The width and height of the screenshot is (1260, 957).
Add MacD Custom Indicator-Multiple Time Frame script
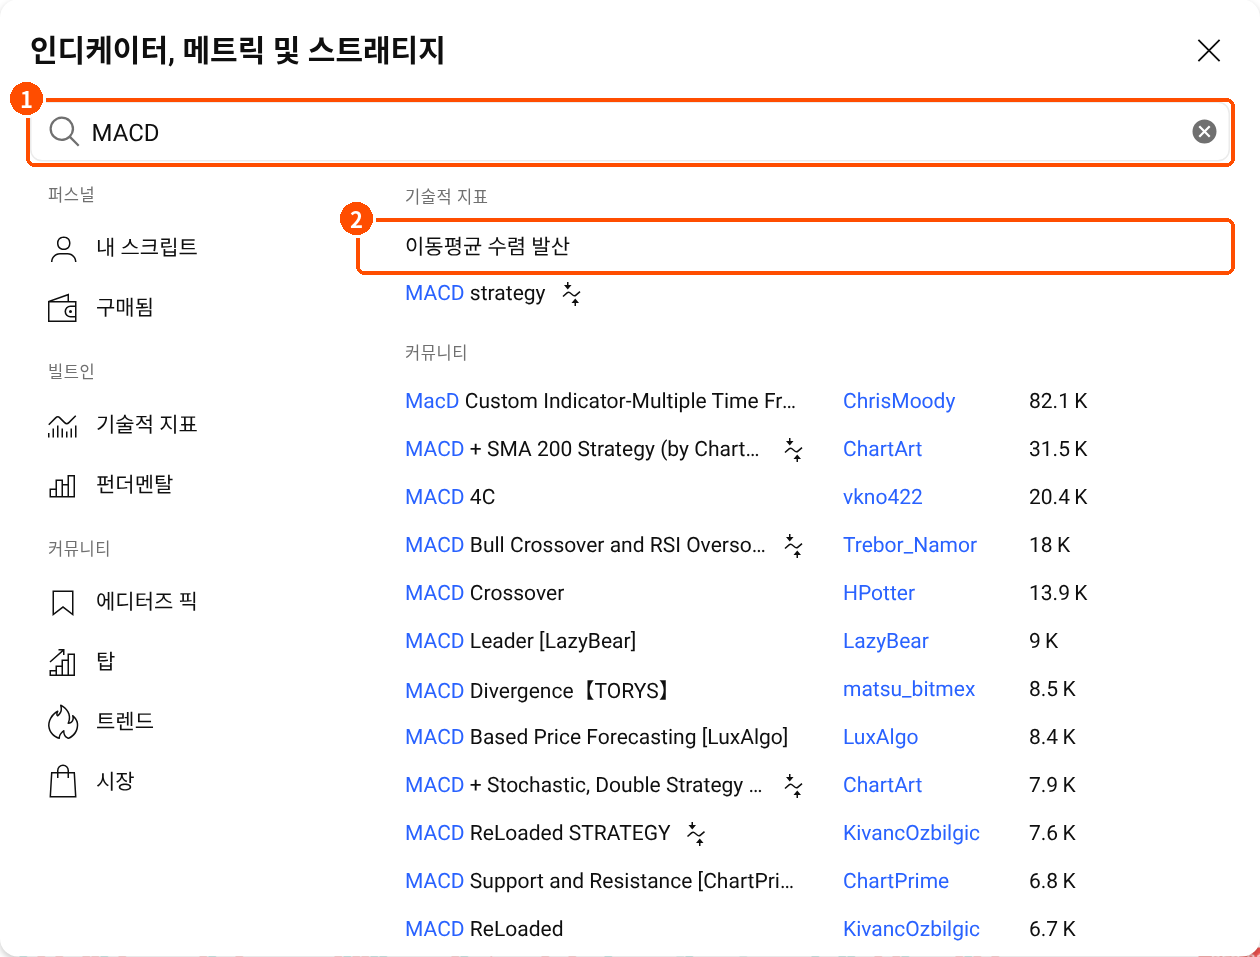[600, 401]
